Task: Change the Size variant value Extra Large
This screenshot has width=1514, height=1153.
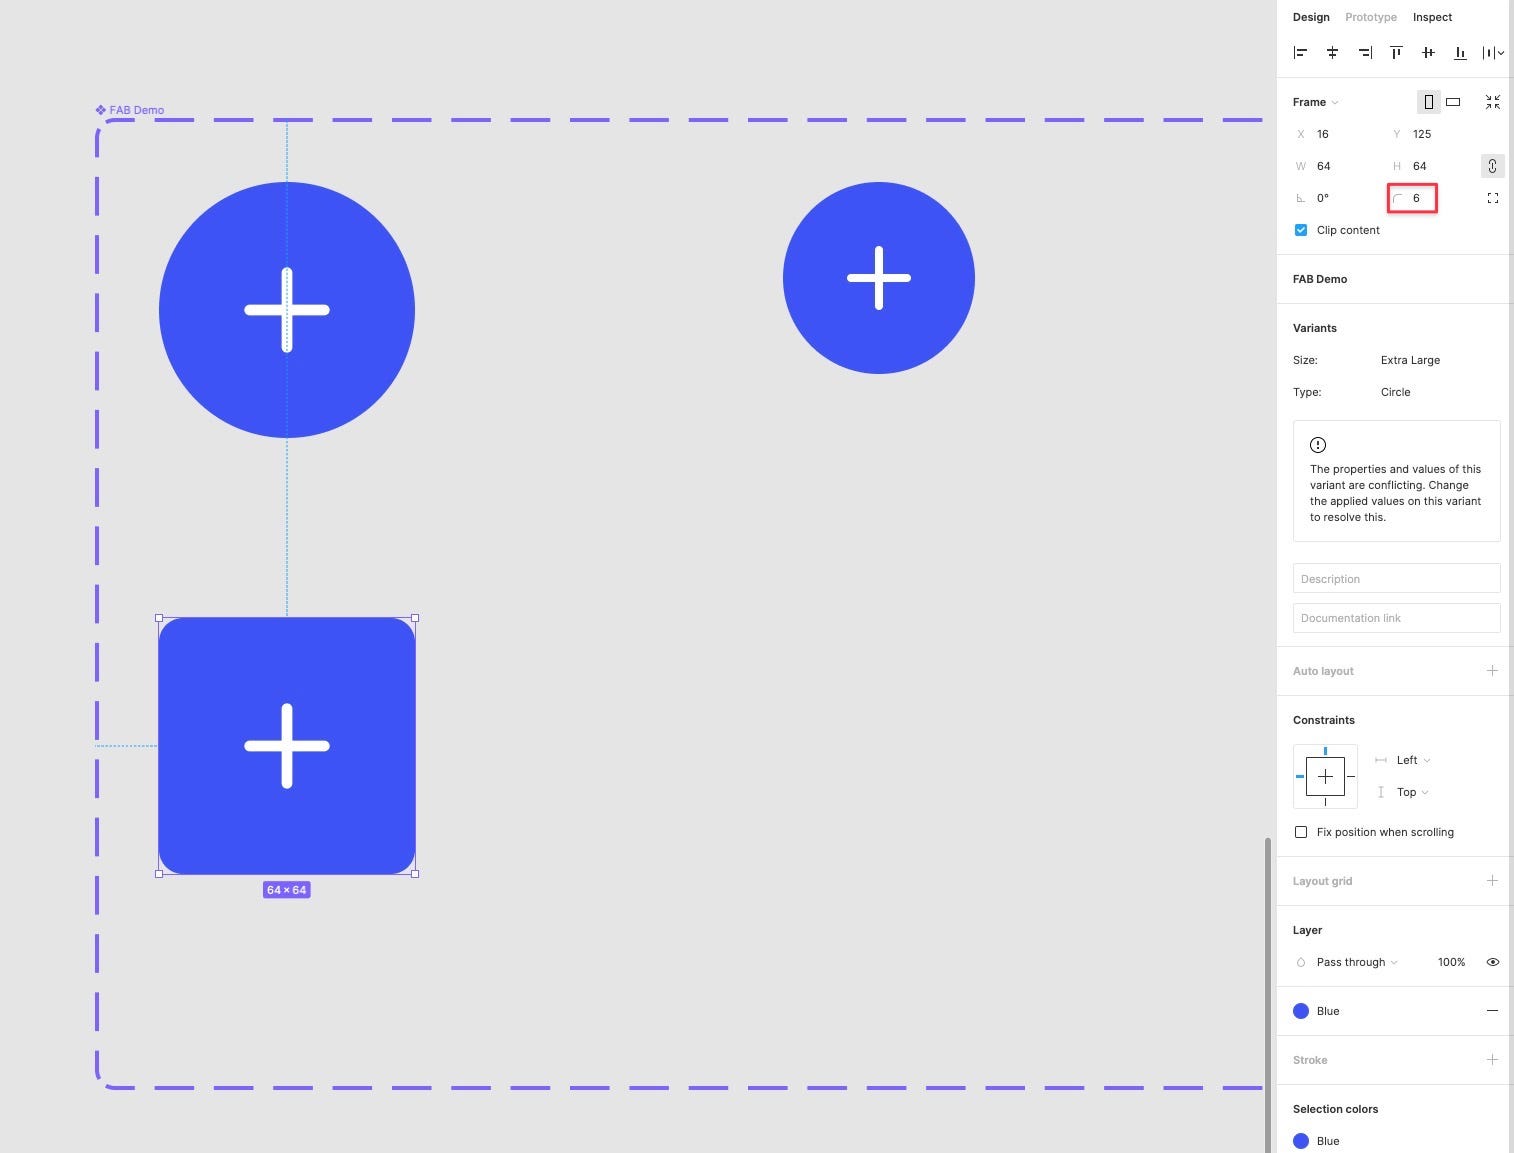Action: click(x=1410, y=360)
